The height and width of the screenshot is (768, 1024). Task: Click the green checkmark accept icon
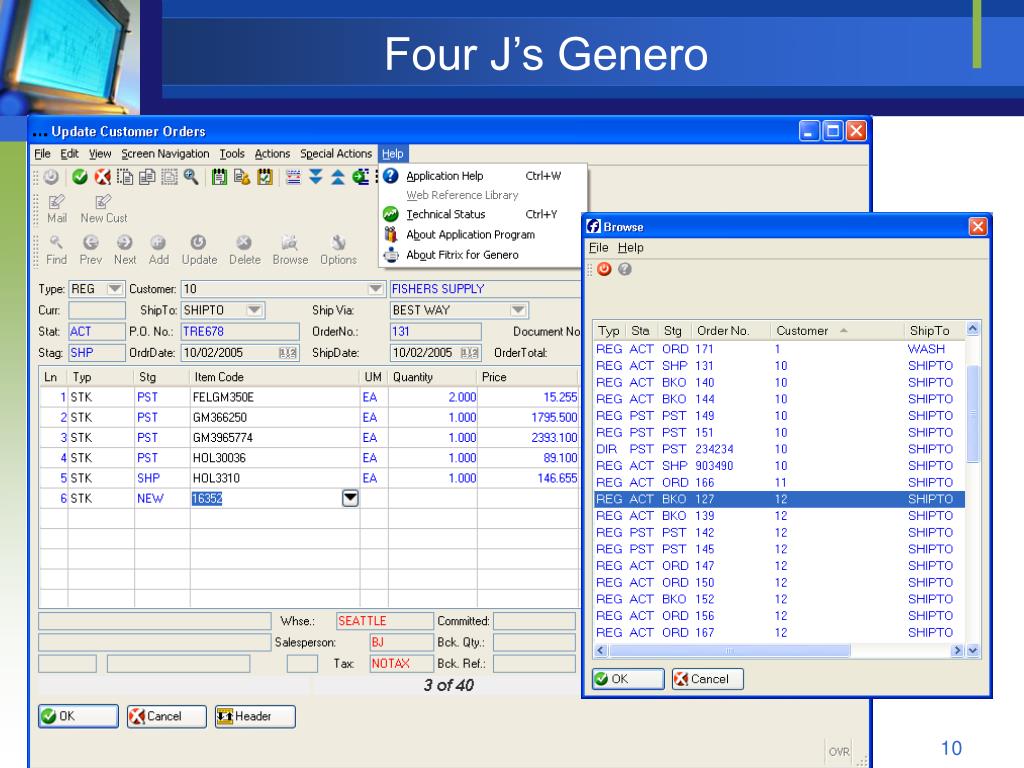point(80,177)
